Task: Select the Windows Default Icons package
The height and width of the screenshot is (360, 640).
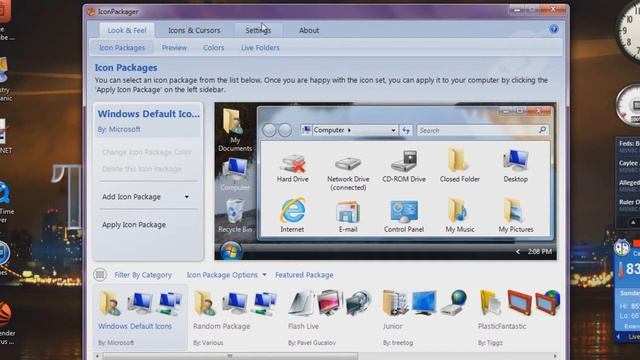Action: pyautogui.click(x=140, y=318)
